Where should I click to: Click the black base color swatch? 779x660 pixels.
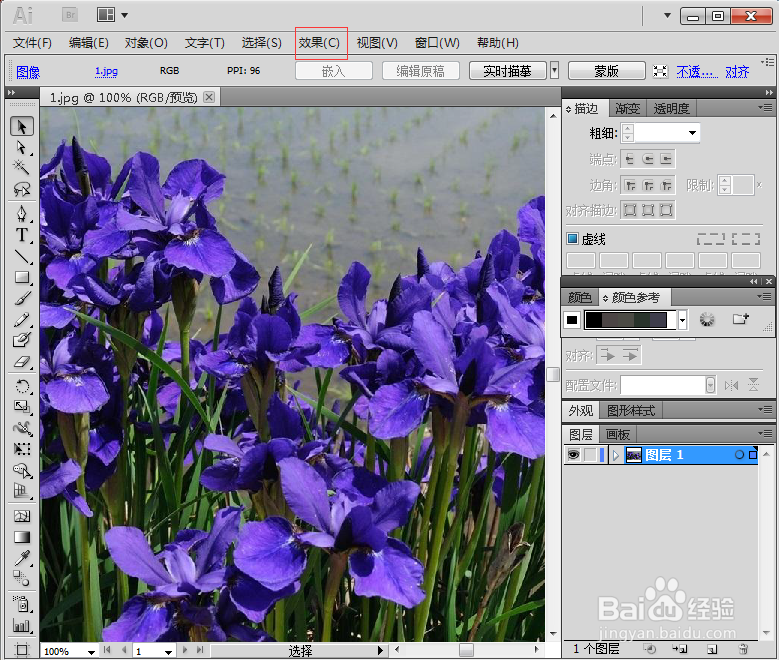572,320
